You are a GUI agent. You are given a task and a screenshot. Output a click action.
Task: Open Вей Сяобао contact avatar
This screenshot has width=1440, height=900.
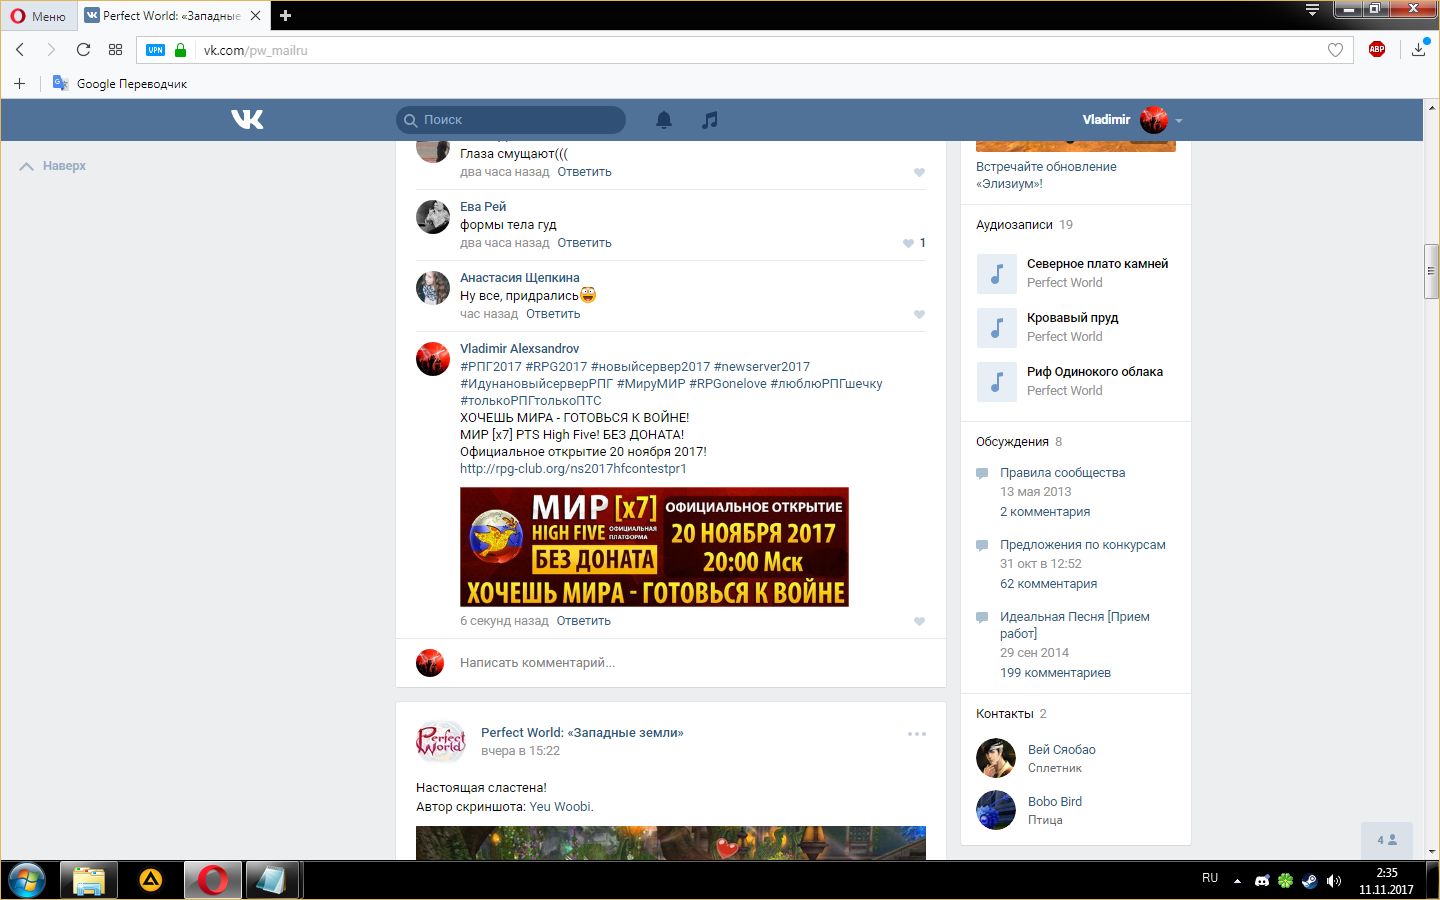[996, 758]
